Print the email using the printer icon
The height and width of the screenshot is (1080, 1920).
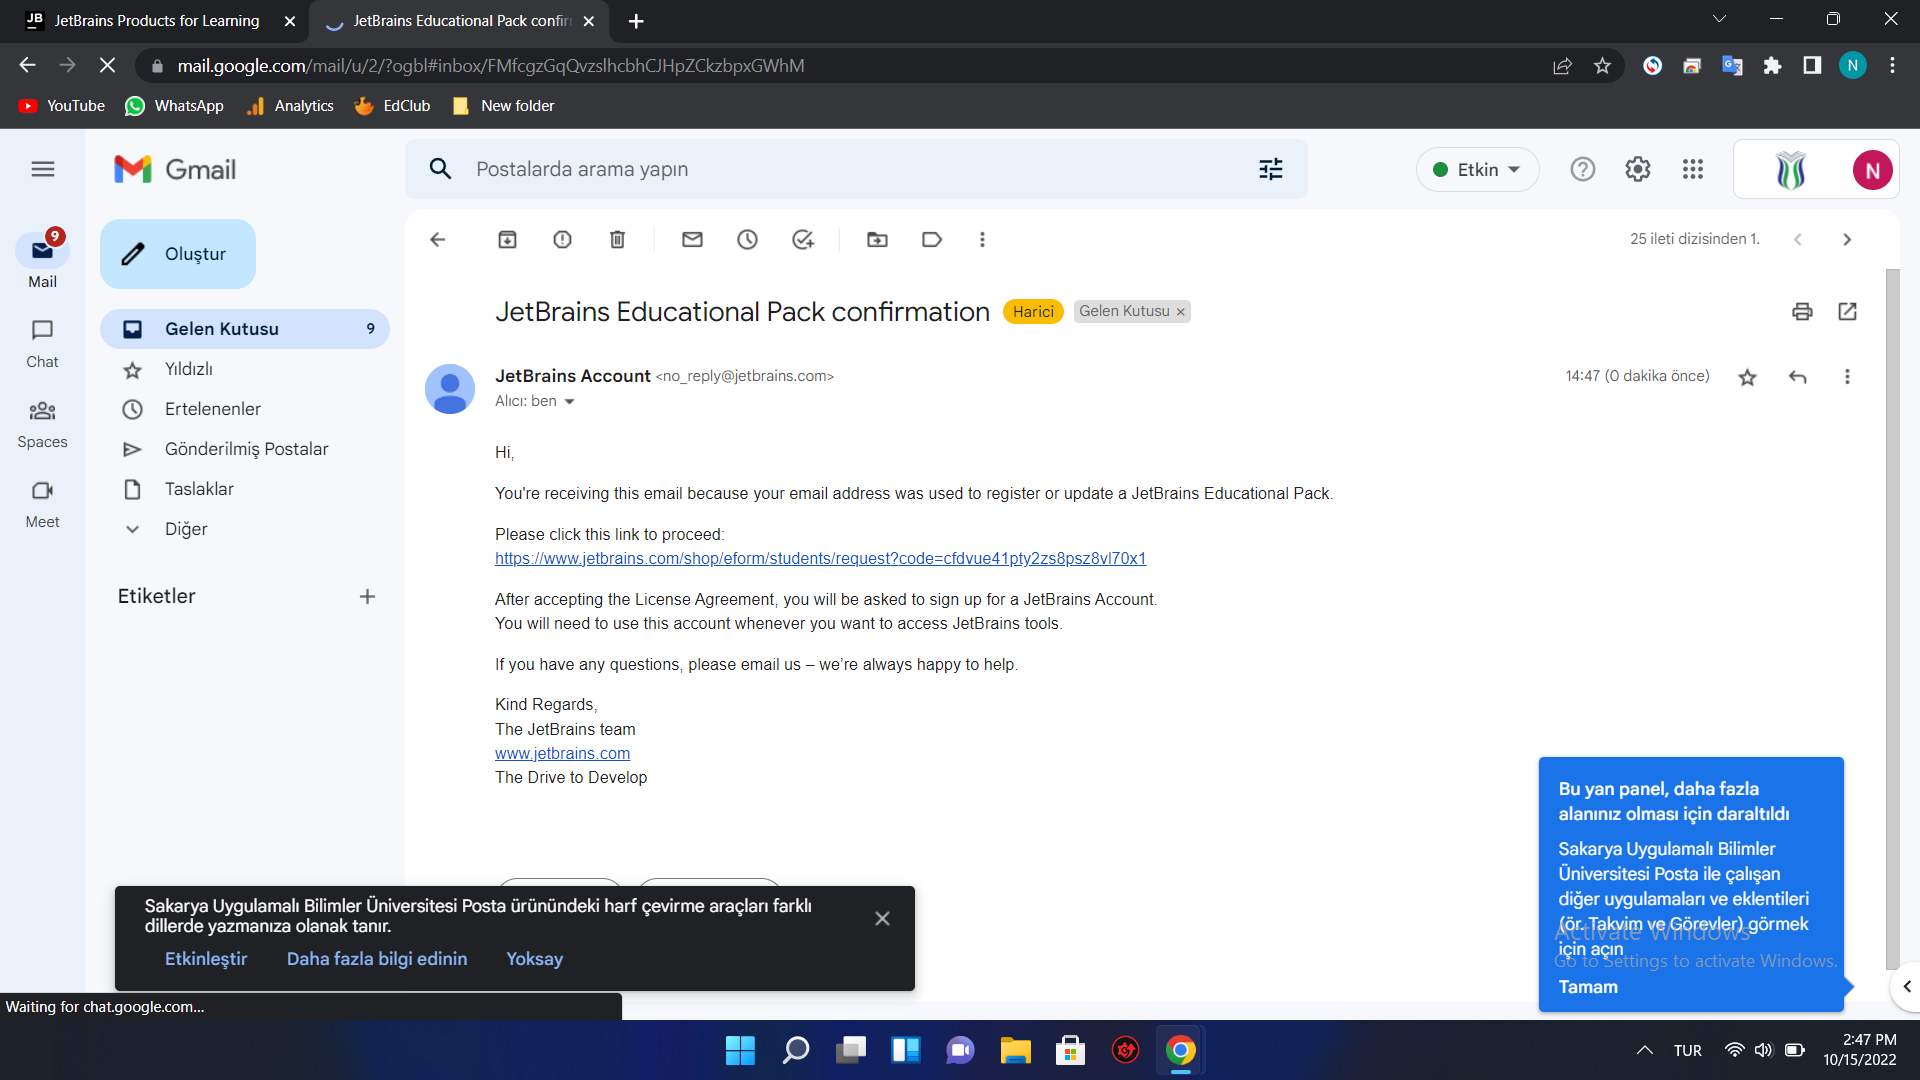(1802, 311)
